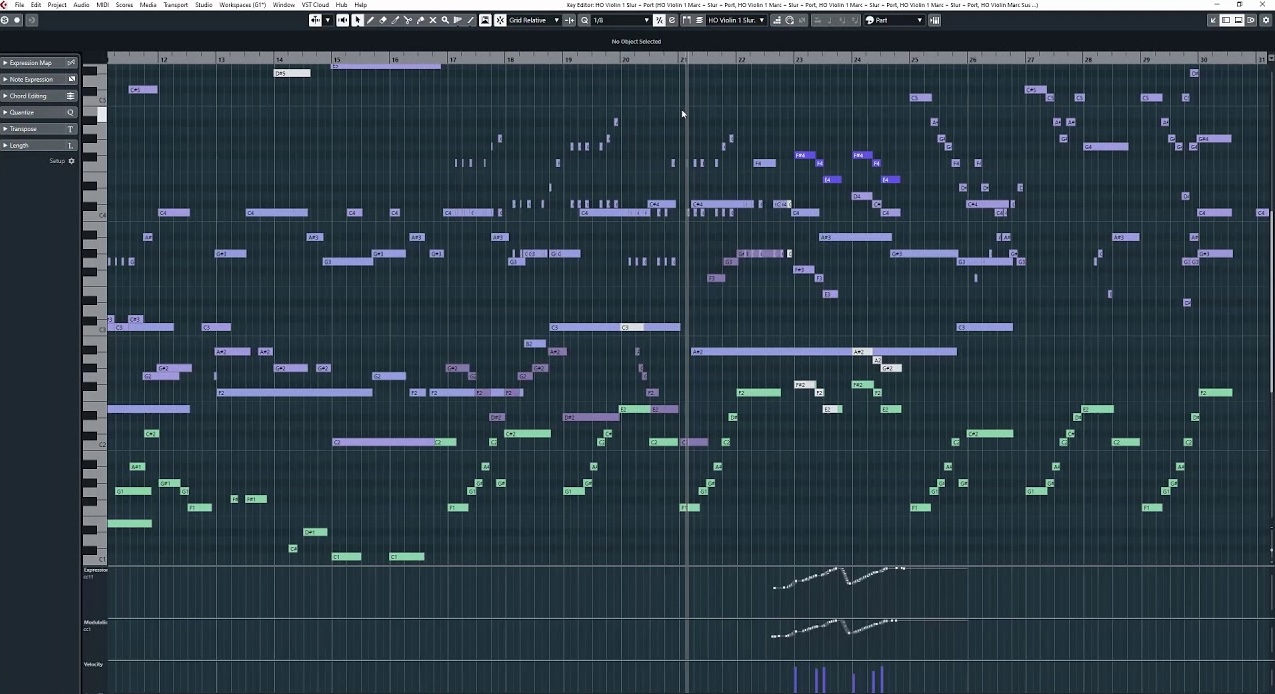Activate the Object Selection arrow tool
This screenshot has width=1275, height=694.
pyautogui.click(x=357, y=20)
